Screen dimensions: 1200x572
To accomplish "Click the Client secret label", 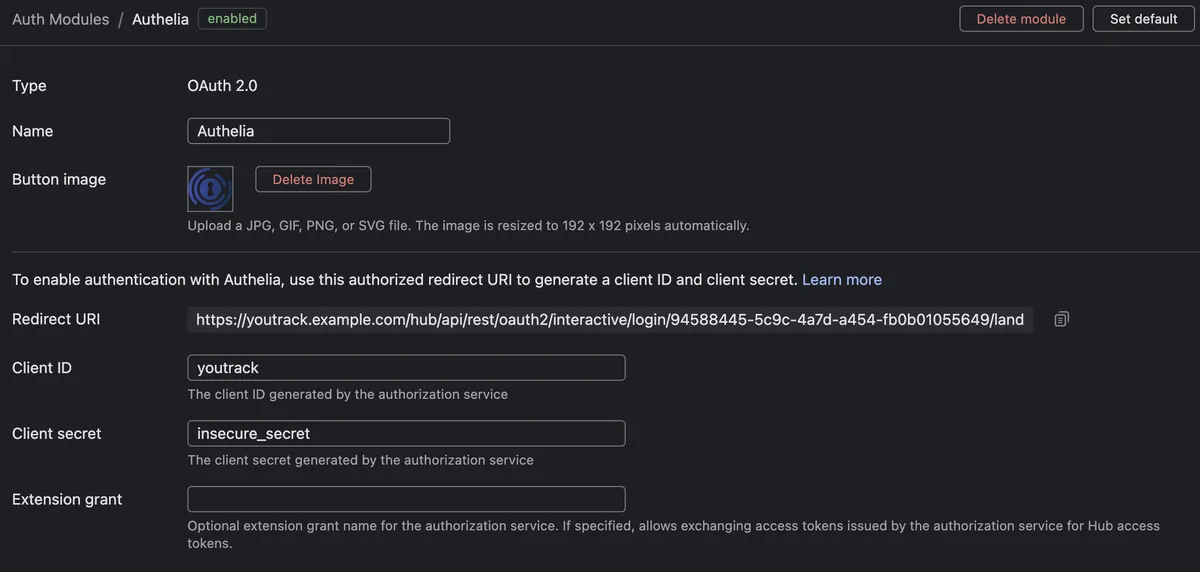I will pos(57,433).
